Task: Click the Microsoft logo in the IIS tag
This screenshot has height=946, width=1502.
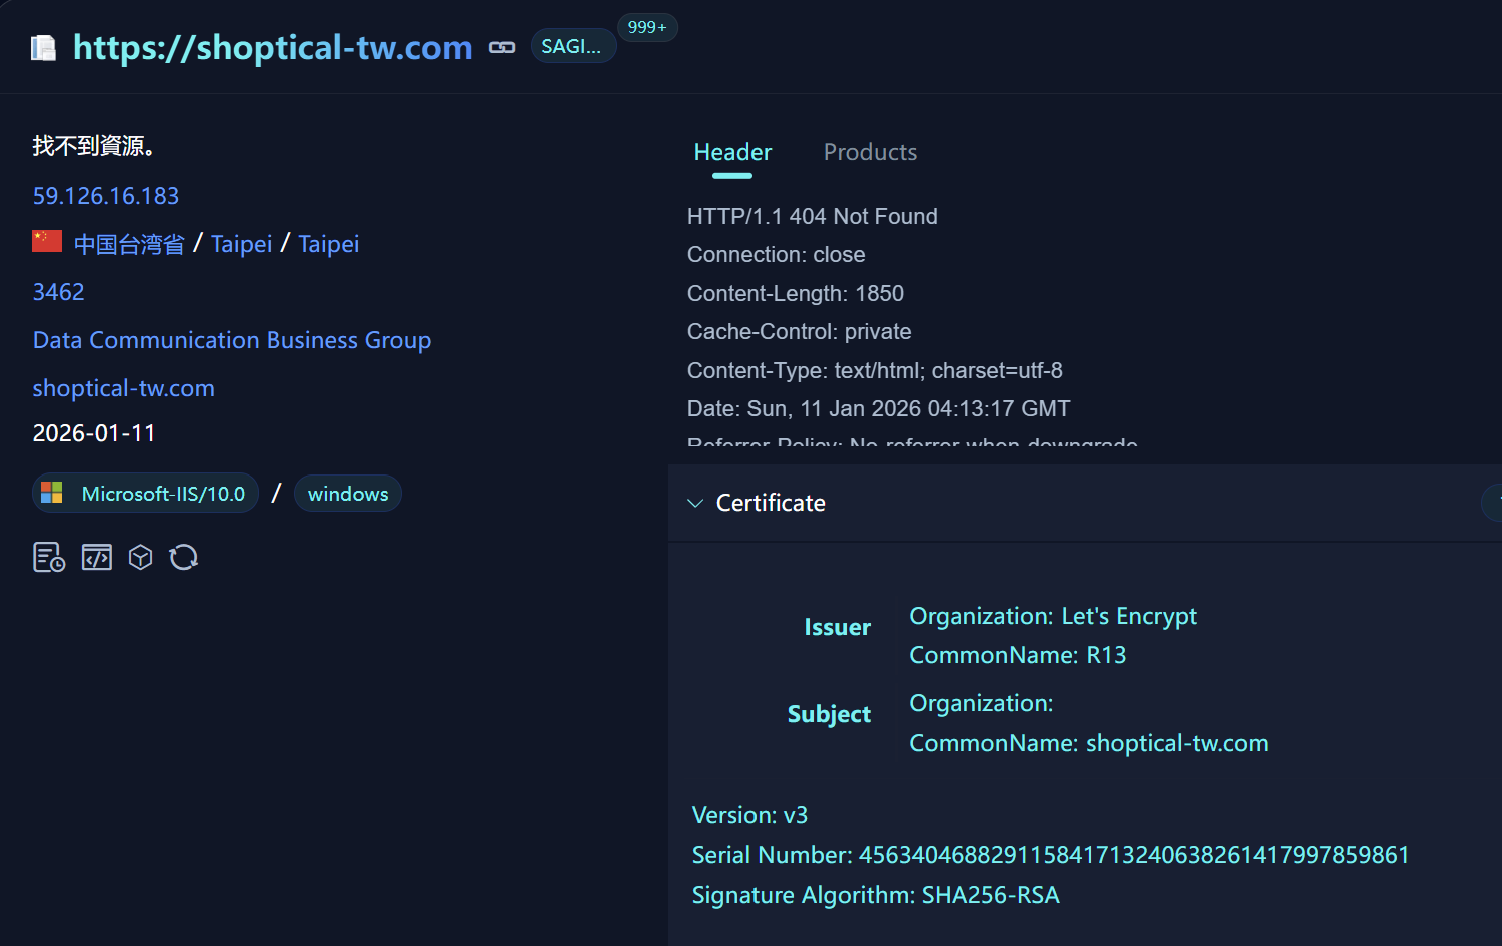Action: tap(52, 493)
